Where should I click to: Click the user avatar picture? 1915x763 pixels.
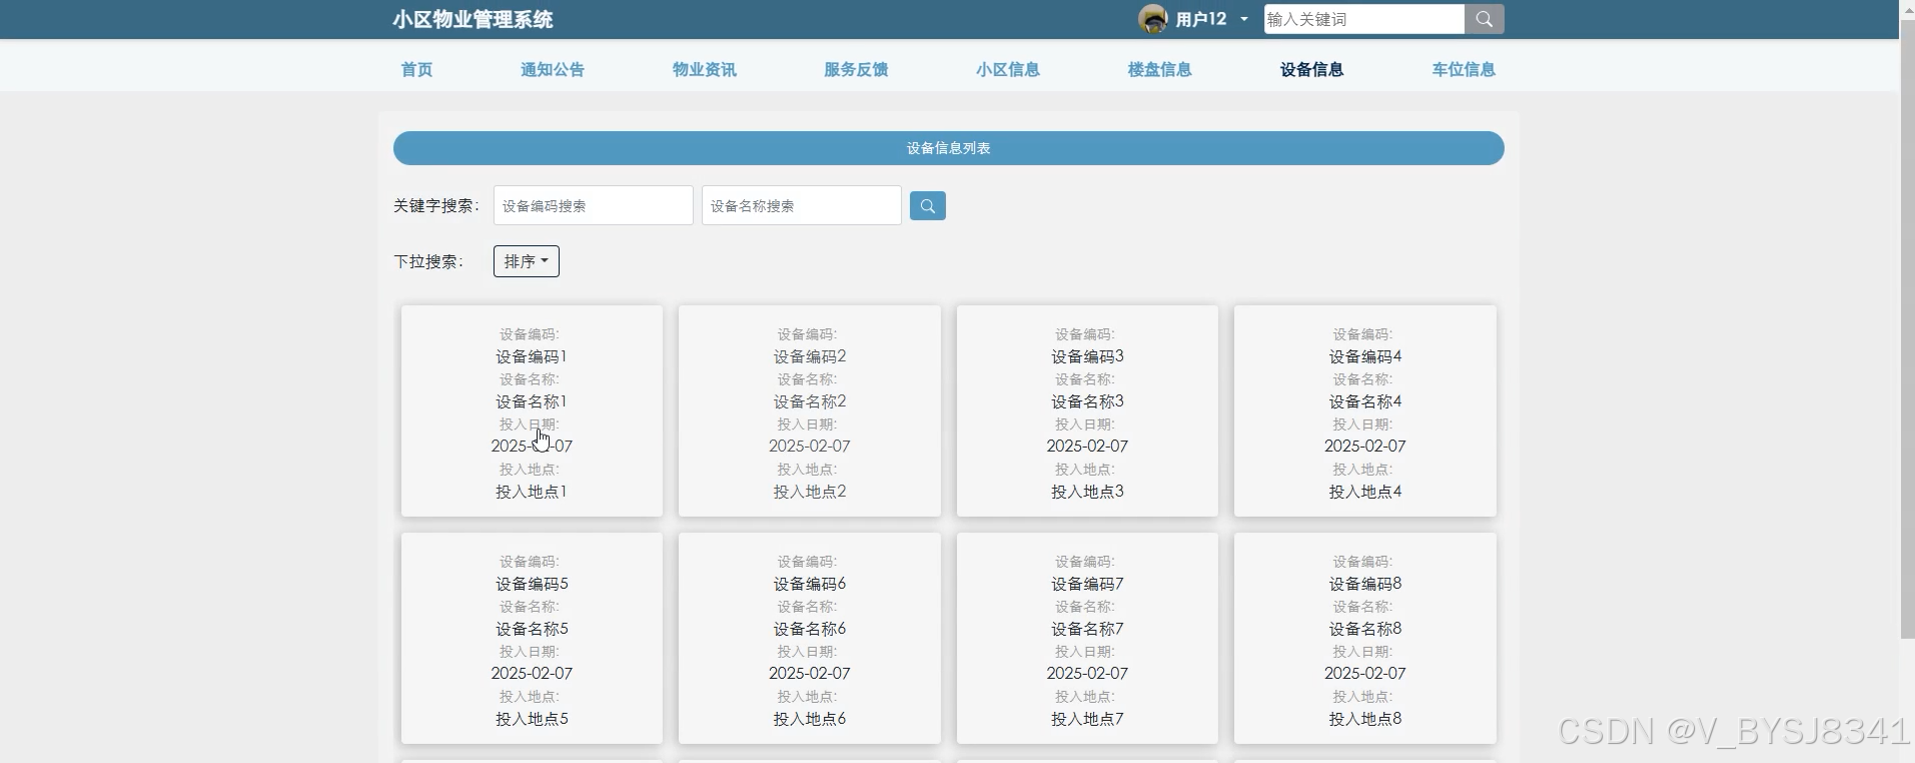click(x=1153, y=19)
